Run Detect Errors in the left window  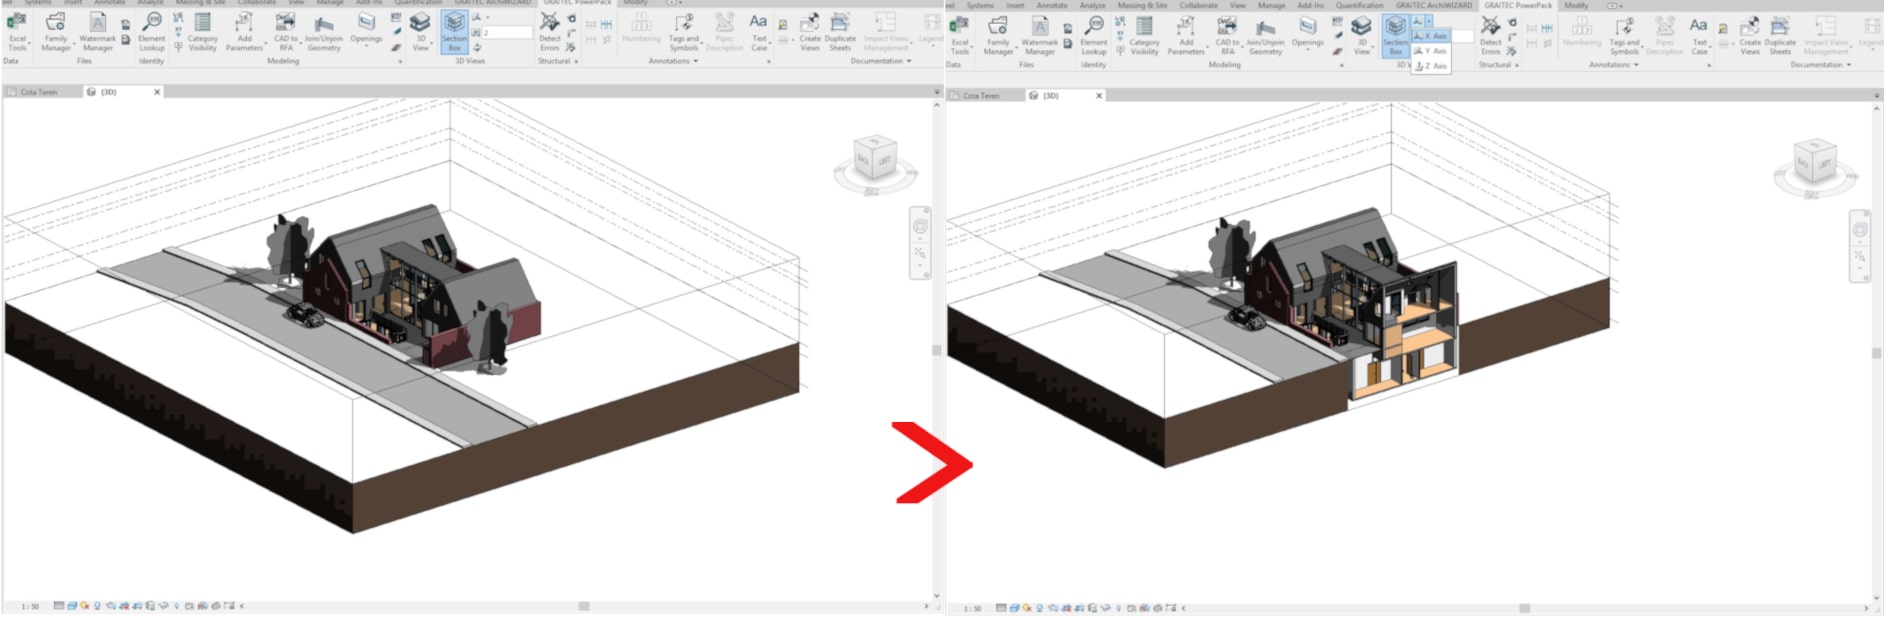[x=550, y=31]
